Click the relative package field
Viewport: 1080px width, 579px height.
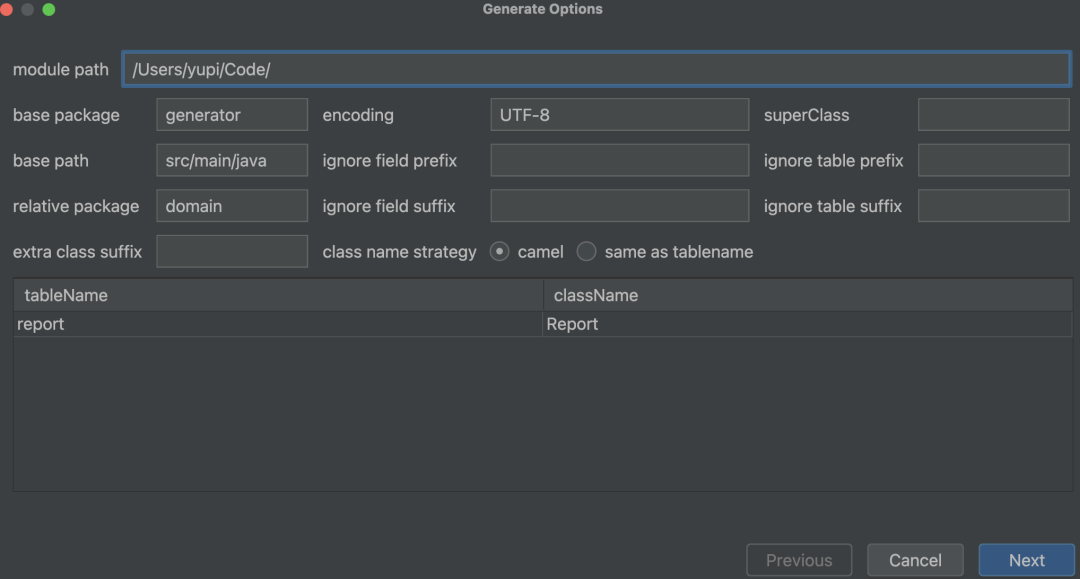(x=231, y=206)
